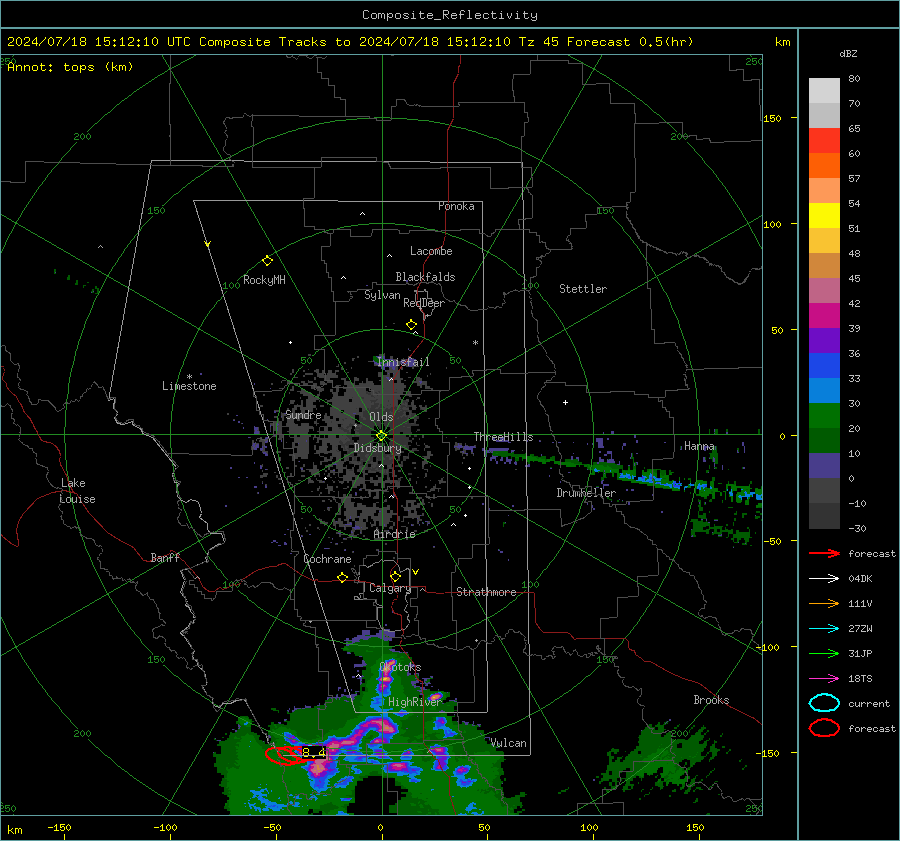Click the yellow diamond marker above Calgary
The height and width of the screenshot is (841, 900).
[395, 576]
